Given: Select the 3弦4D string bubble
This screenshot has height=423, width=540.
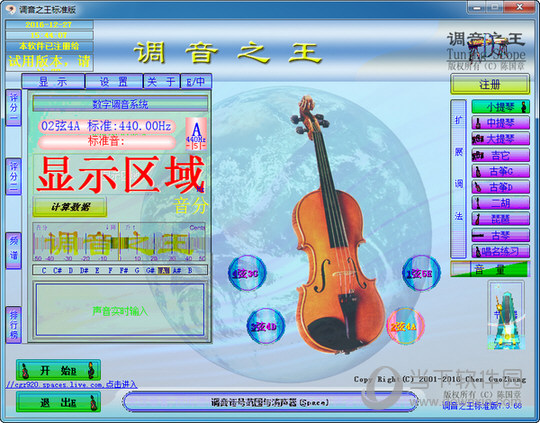Looking at the screenshot, I should (266, 326).
